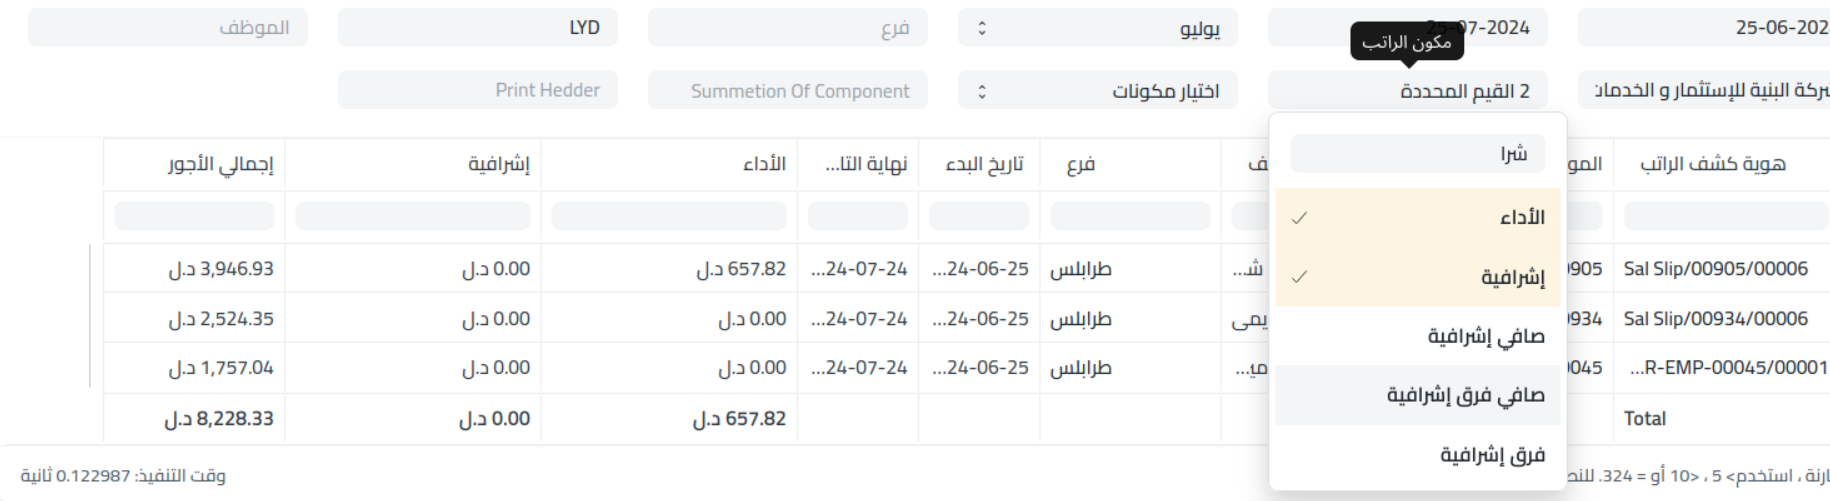Open the يوليو month dropdown
Viewport: 1830px width, 501px height.
pos(1097,28)
